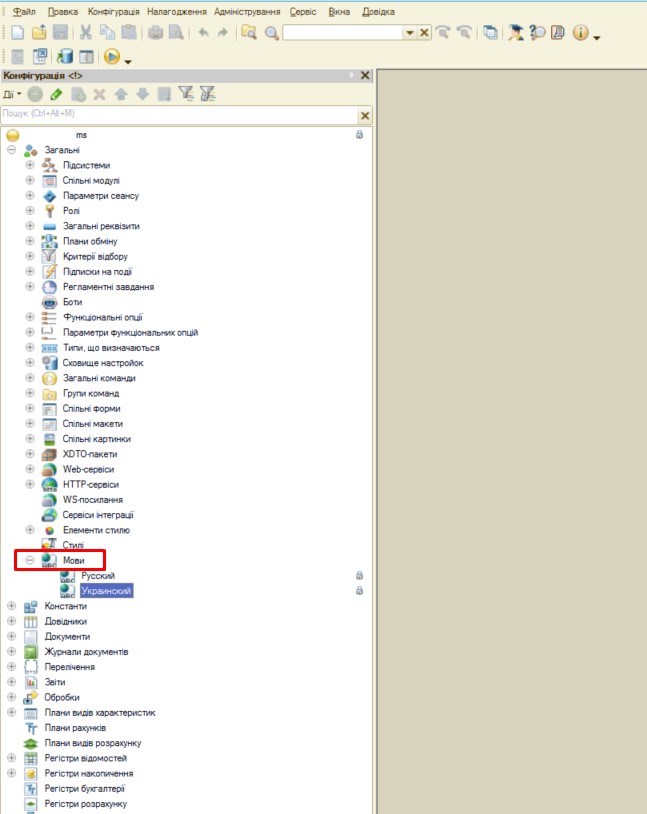This screenshot has height=814, width=647.
Task: Select the Спільні модулі tree item
Action: click(x=91, y=180)
